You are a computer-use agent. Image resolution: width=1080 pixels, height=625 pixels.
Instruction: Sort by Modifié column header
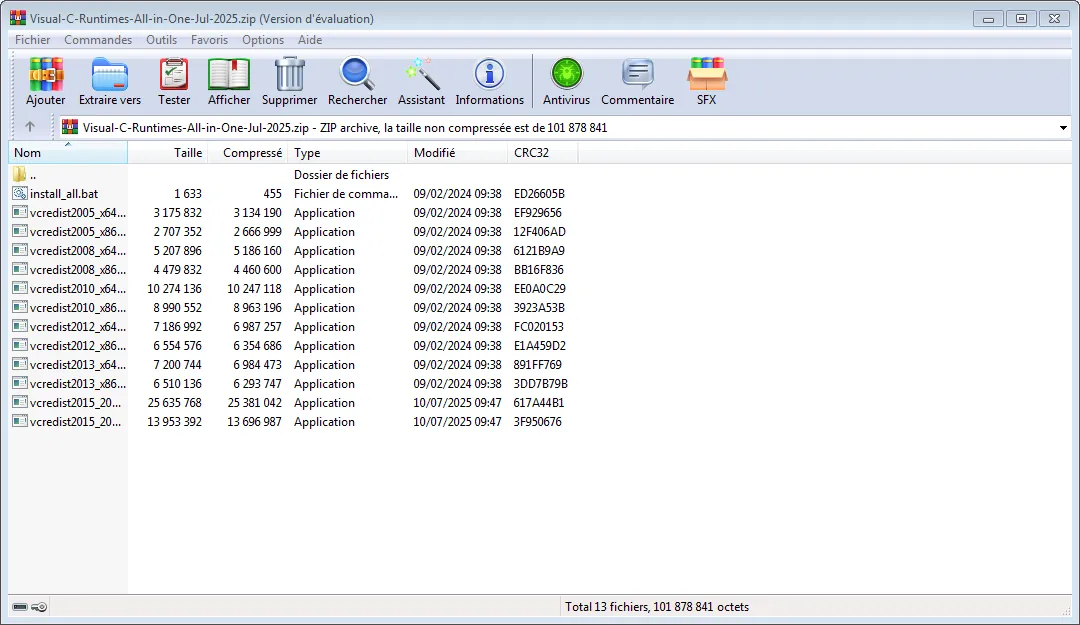[458, 152]
